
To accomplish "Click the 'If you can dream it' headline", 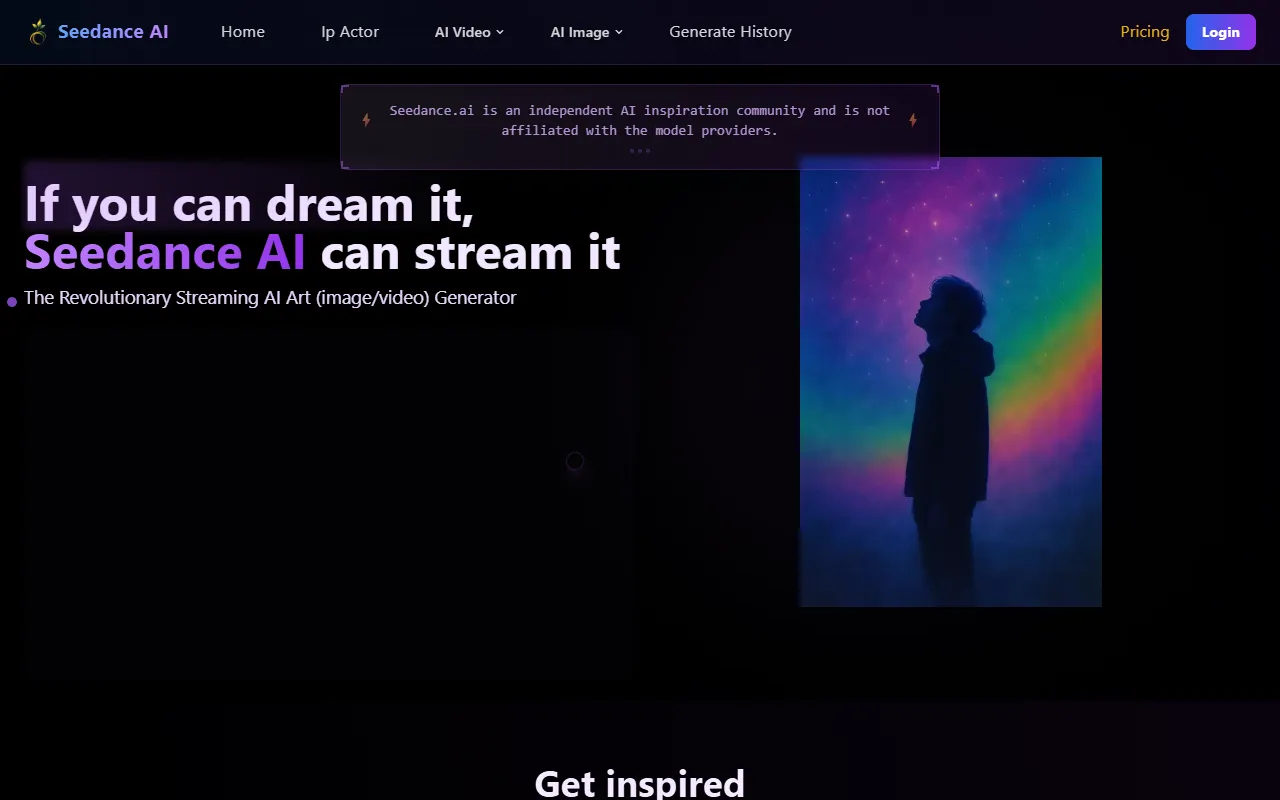I will [x=249, y=204].
